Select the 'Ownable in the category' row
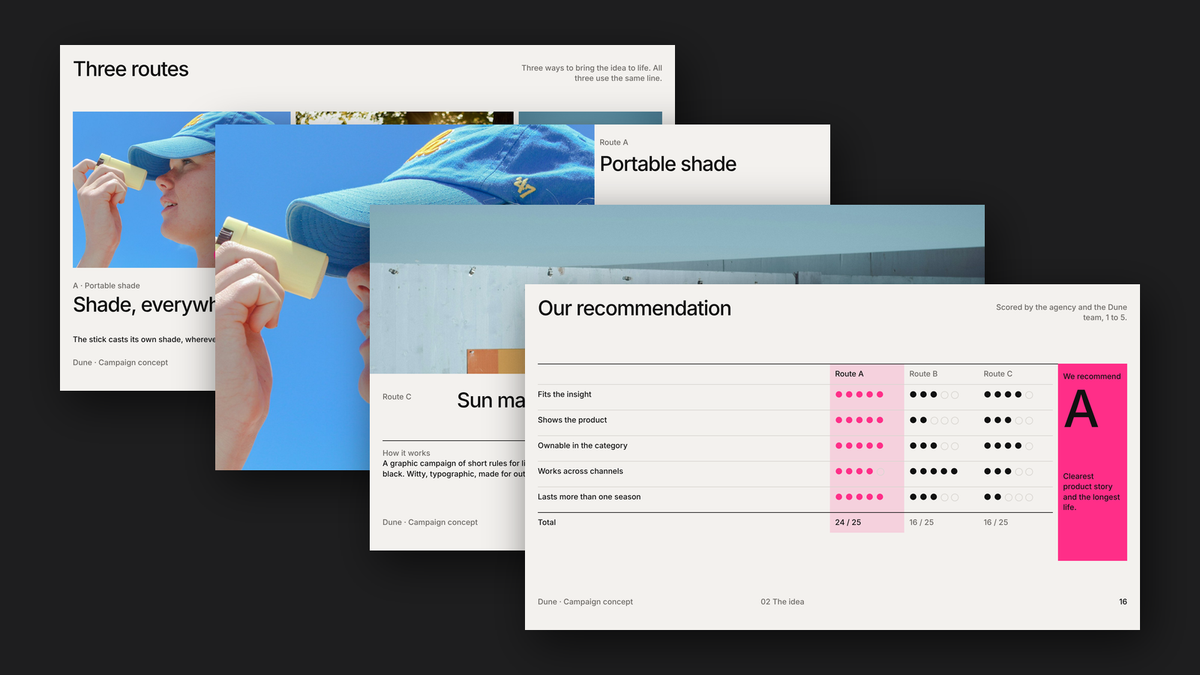This screenshot has width=1200, height=675. [795, 446]
